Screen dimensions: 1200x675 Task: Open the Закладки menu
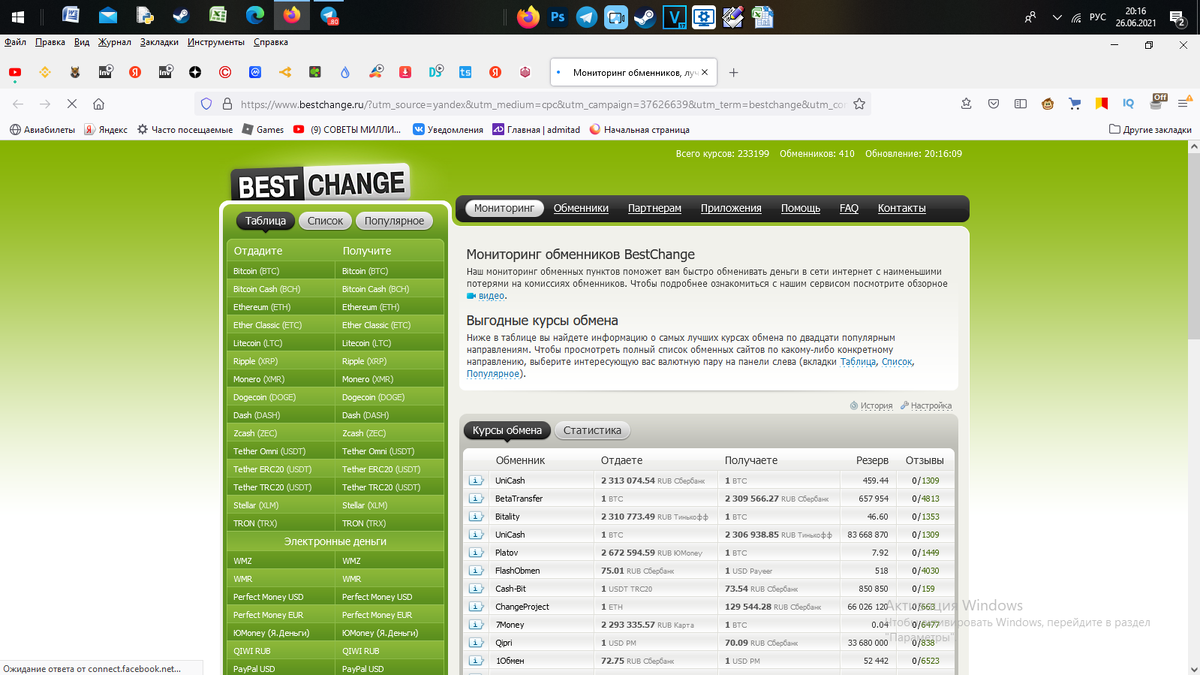[159, 42]
